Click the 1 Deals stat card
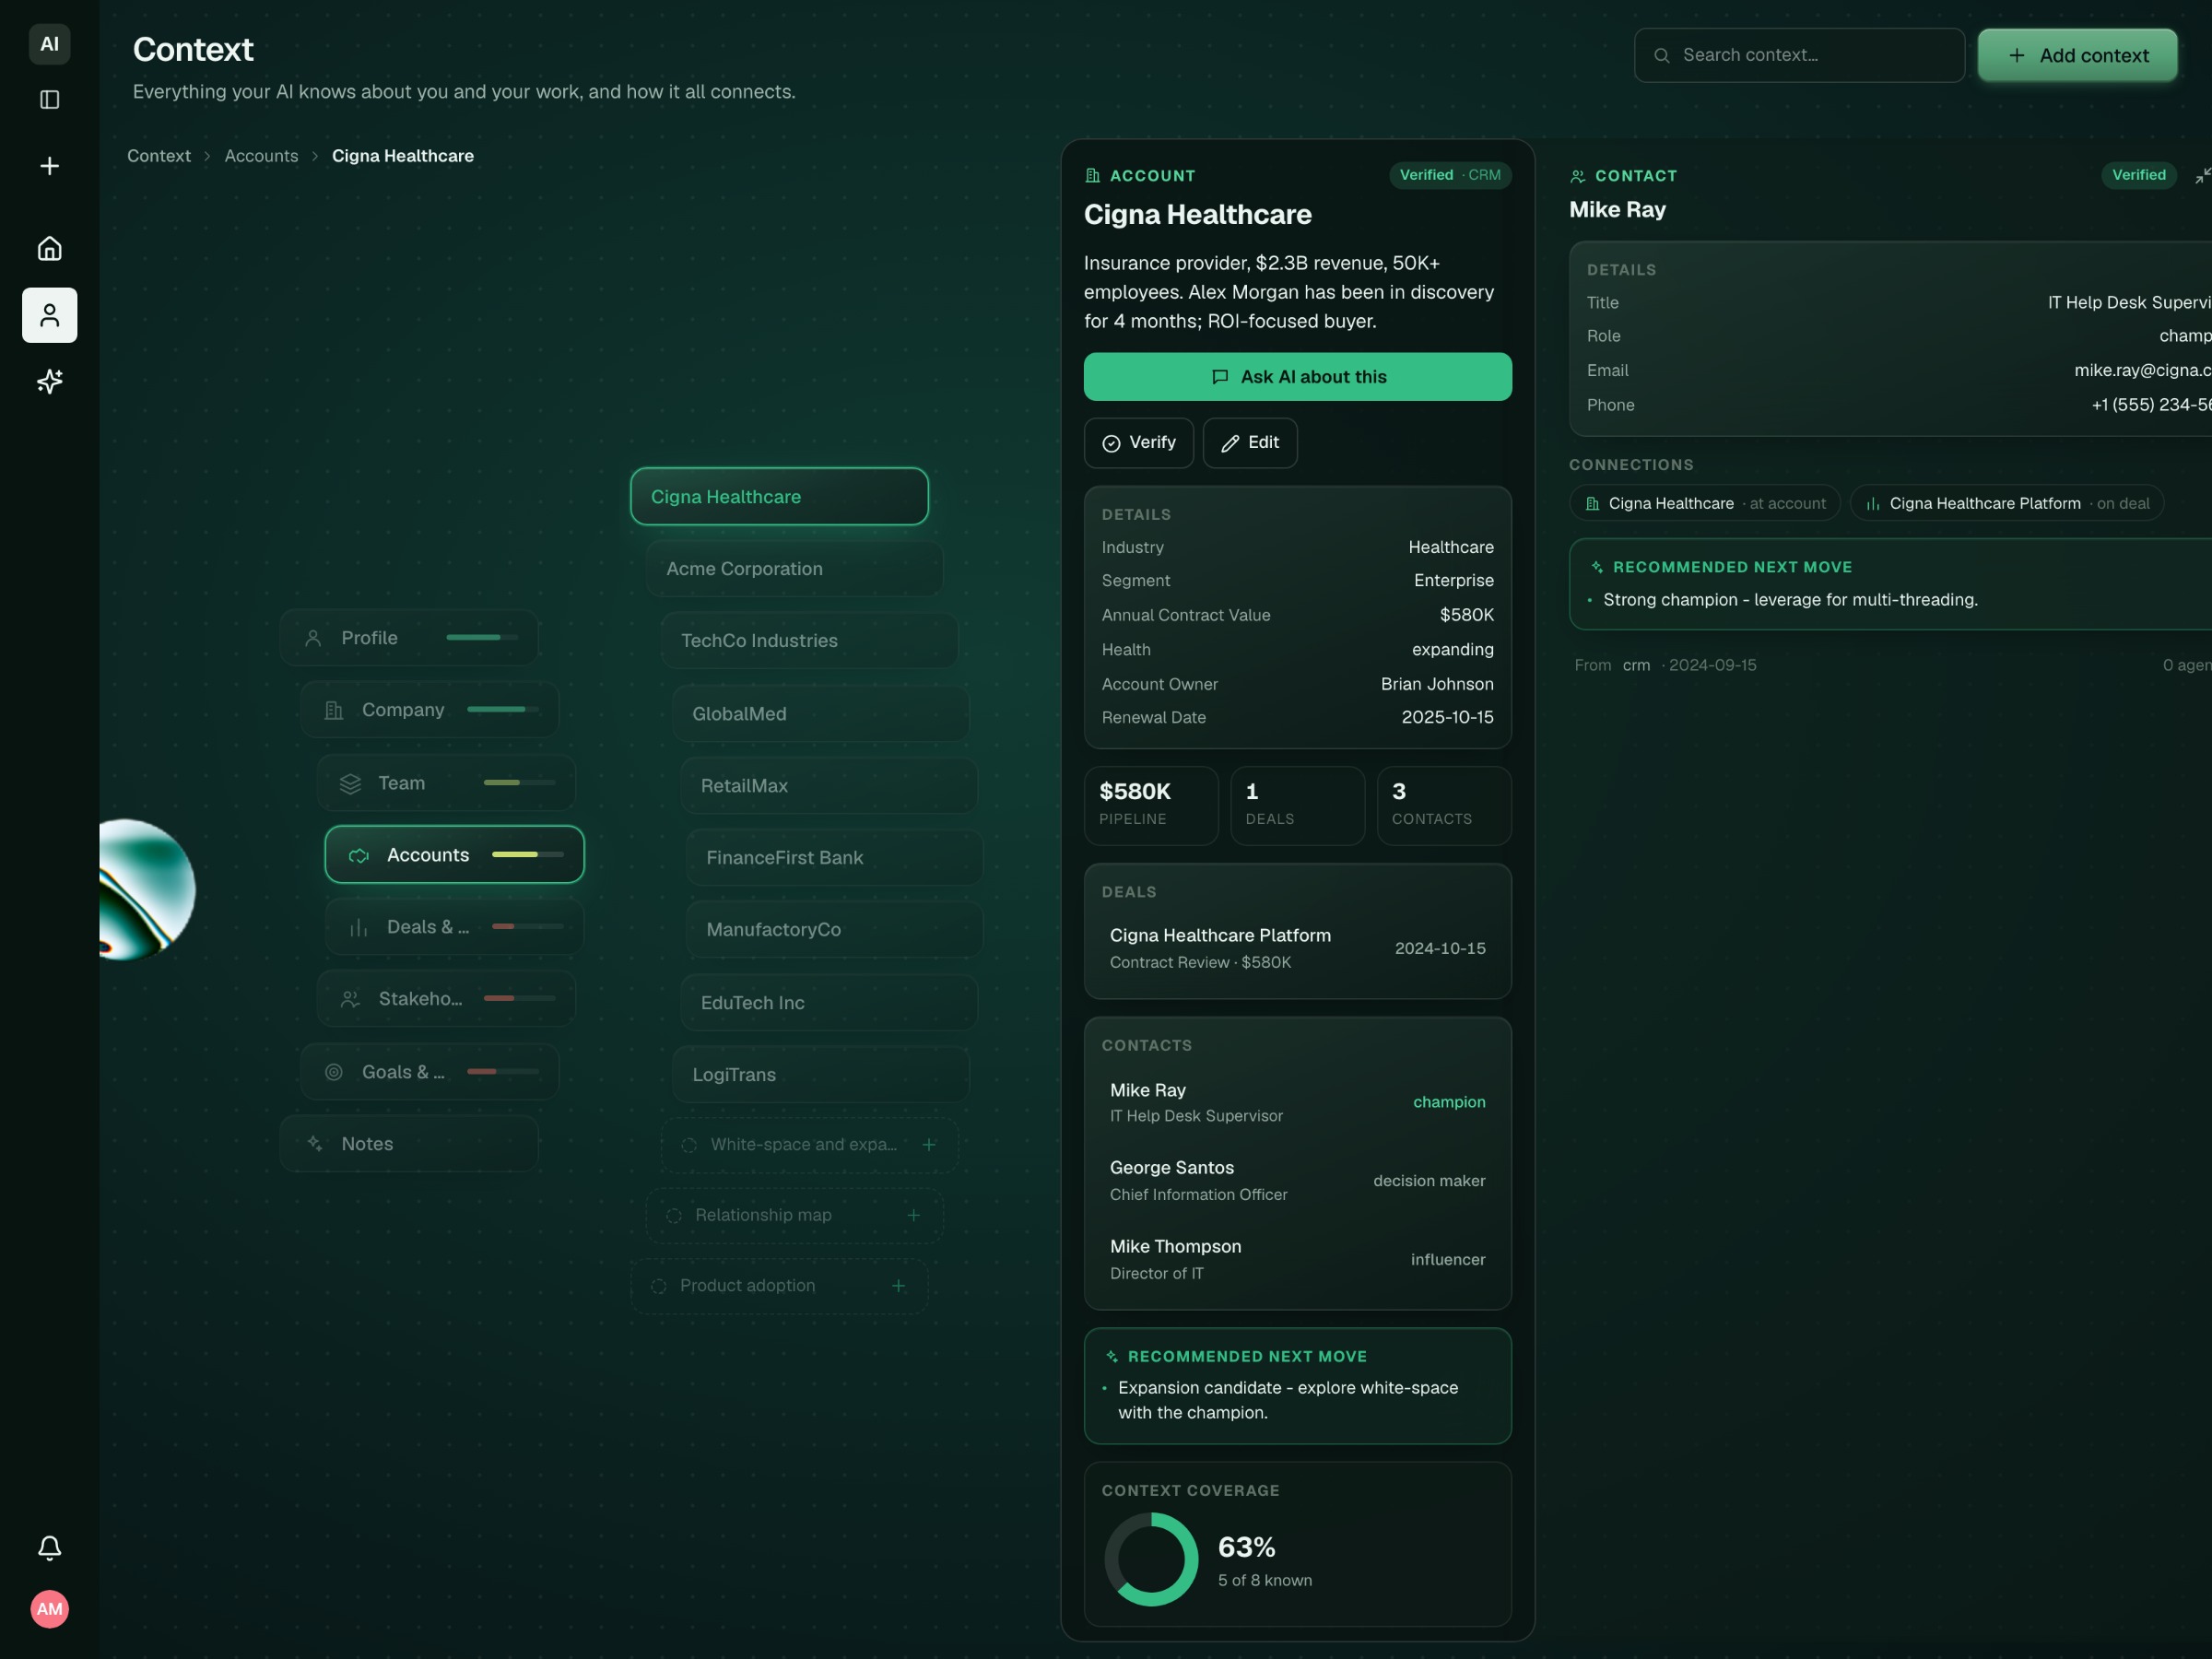 [1297, 806]
